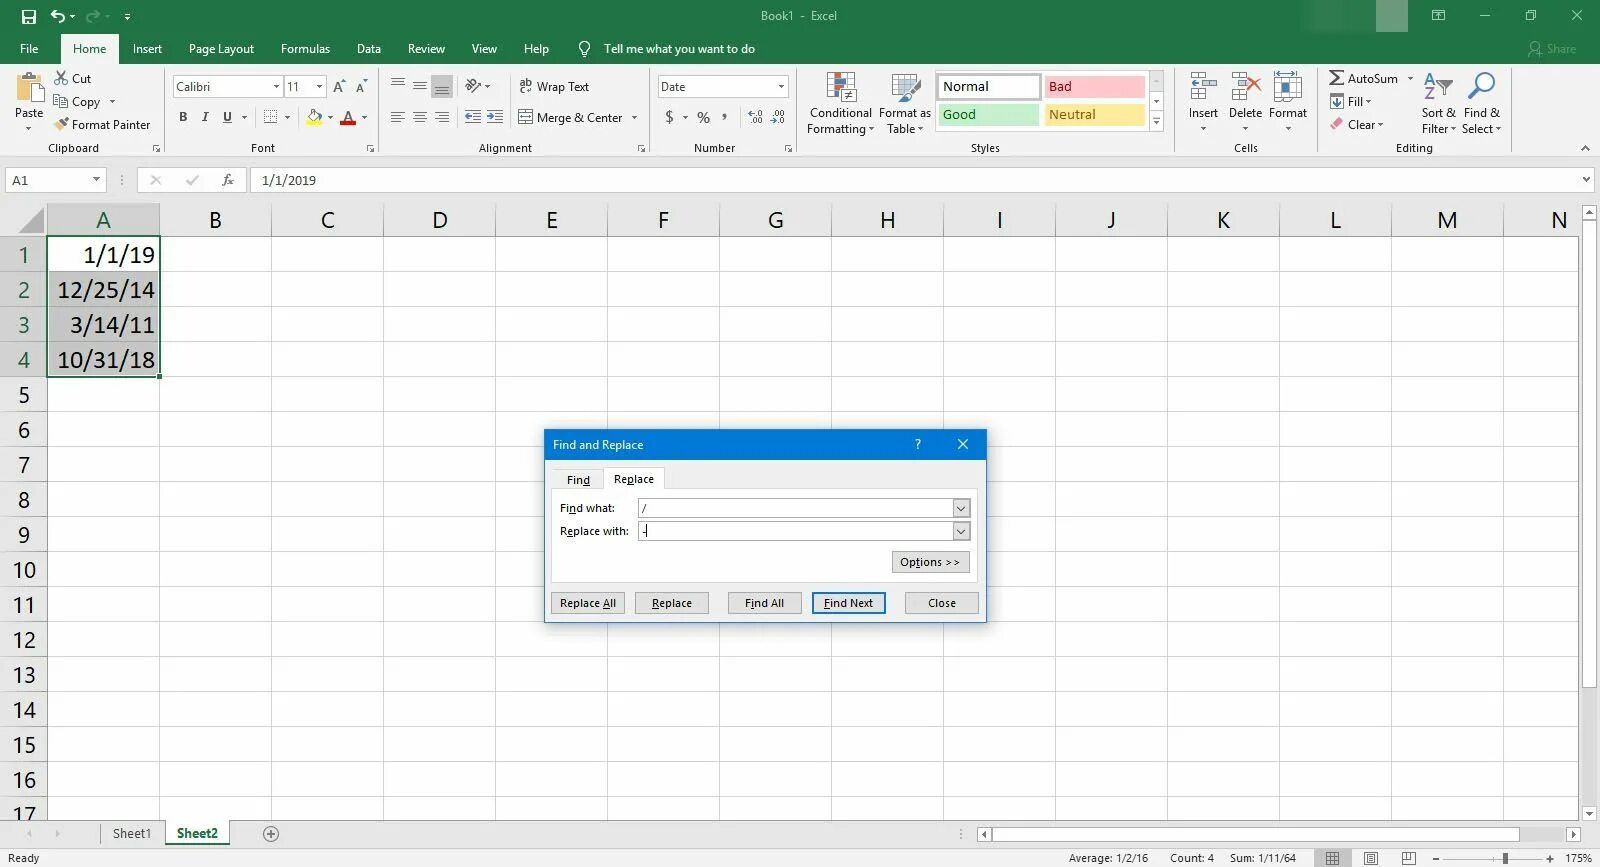Click the Delete cells icon
Screen dimensions: 1600x867
tap(1245, 87)
